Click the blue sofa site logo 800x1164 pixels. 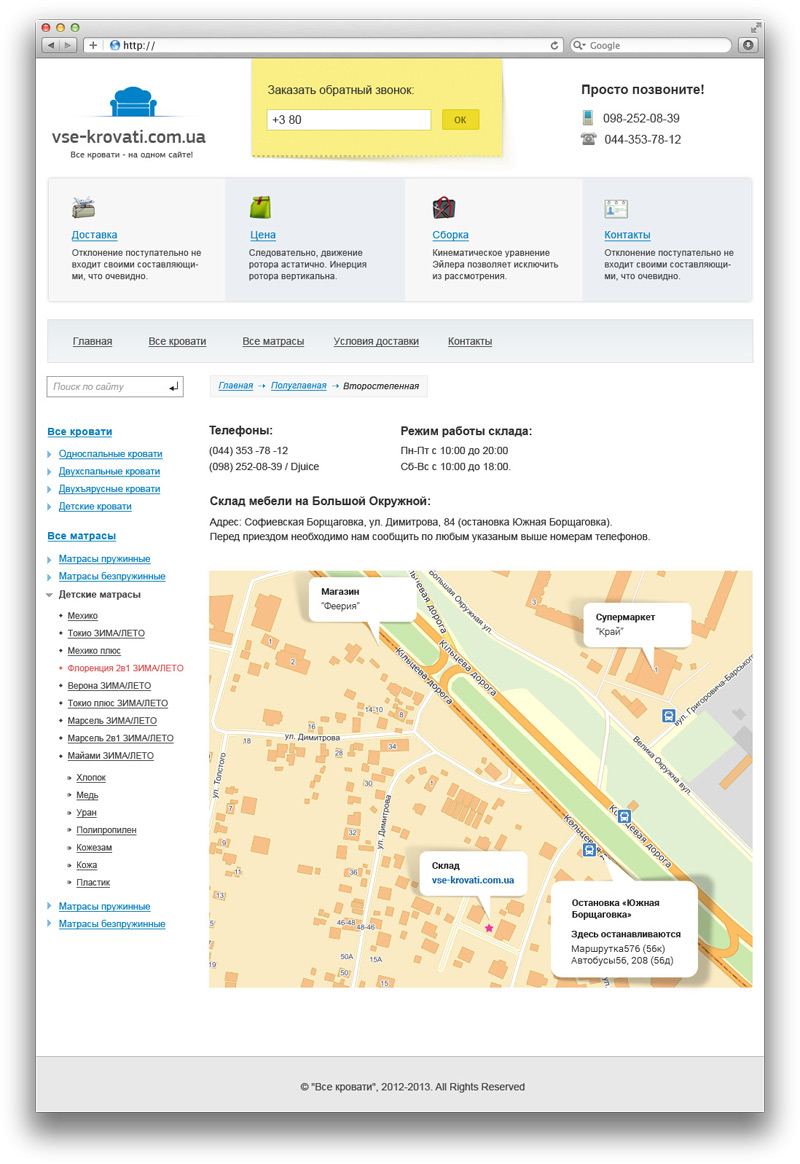tap(128, 104)
